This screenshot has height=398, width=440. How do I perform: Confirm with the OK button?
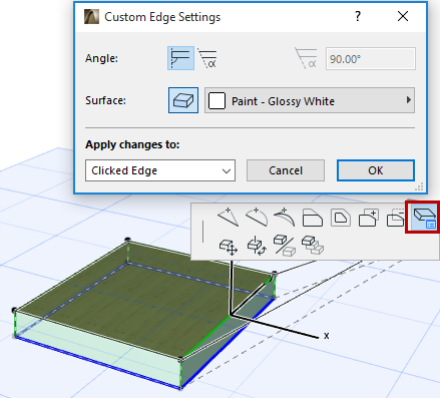[x=376, y=170]
